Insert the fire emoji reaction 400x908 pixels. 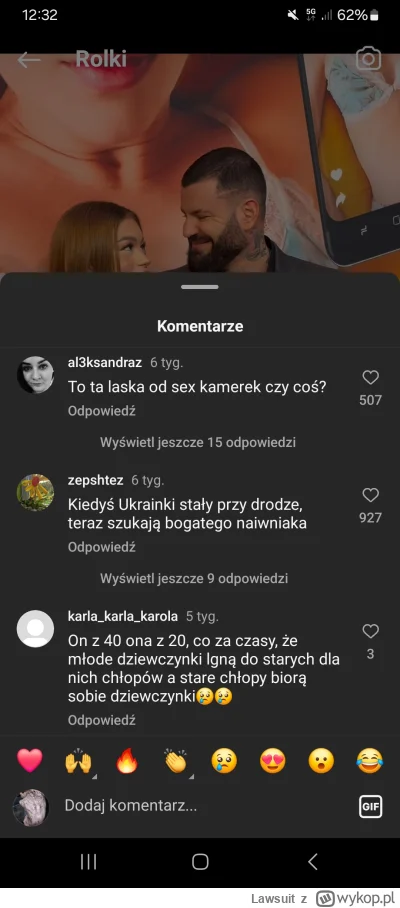pyautogui.click(x=127, y=761)
